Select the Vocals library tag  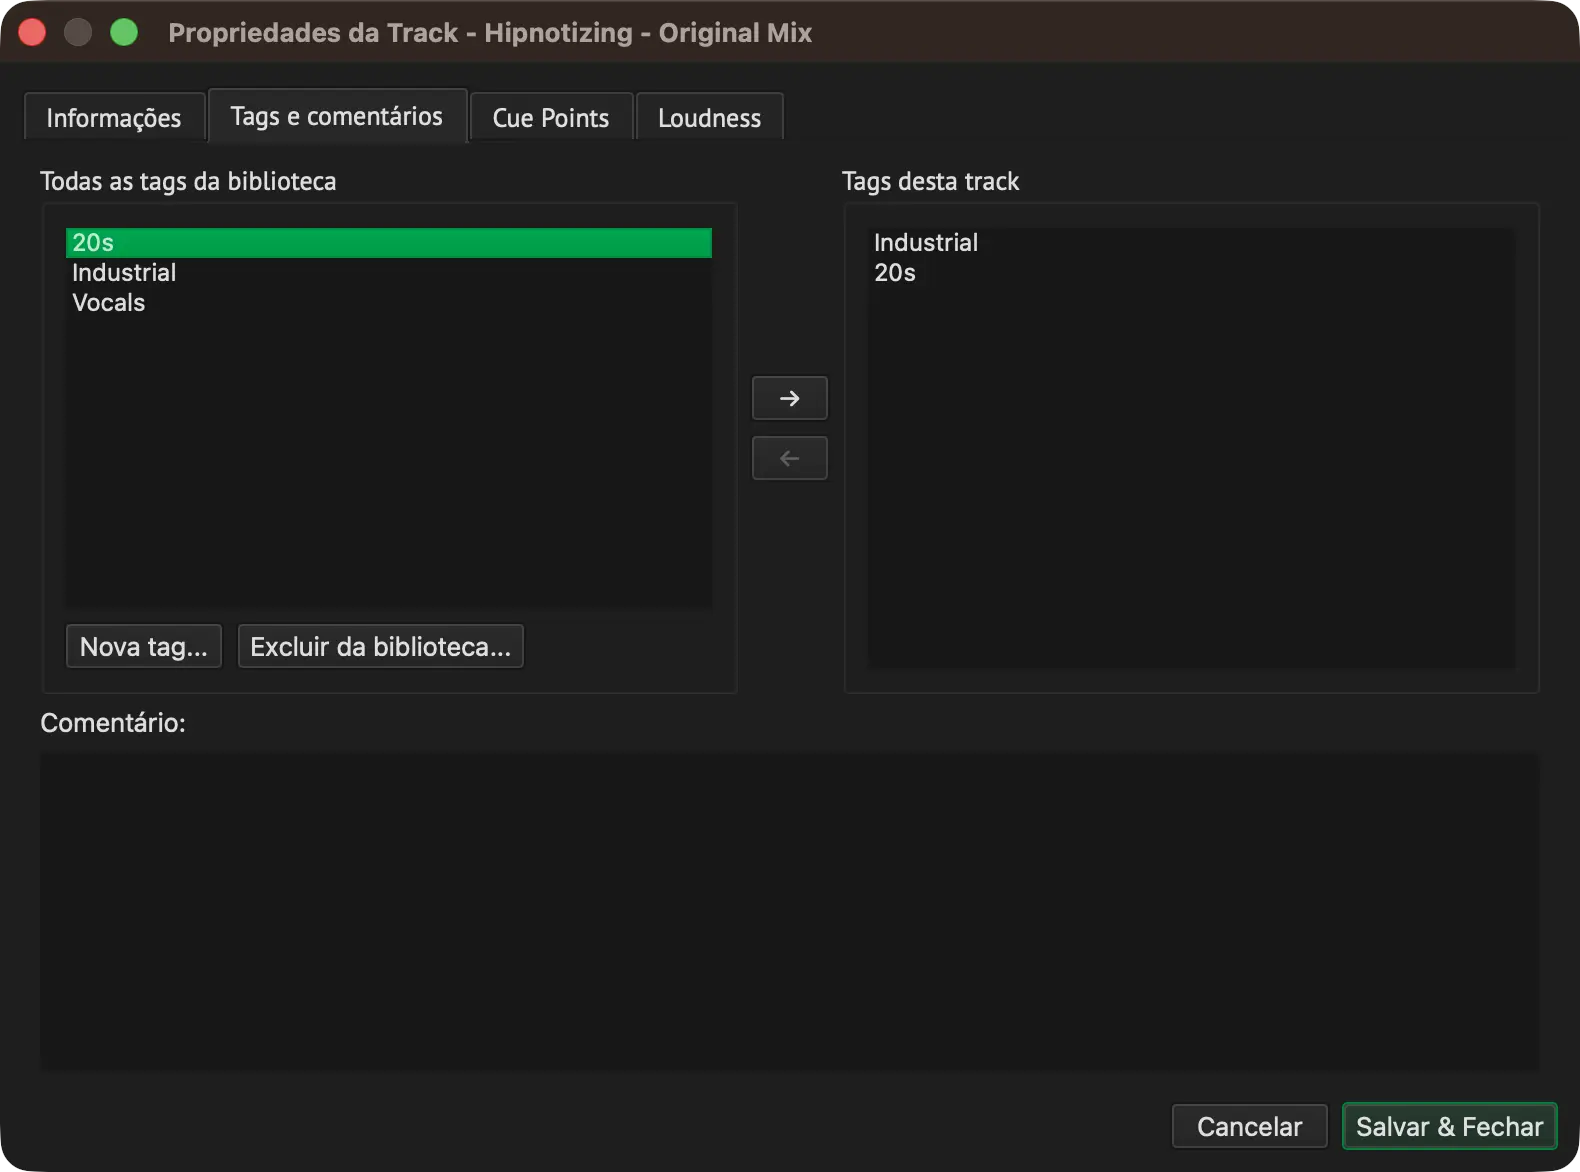389,303
